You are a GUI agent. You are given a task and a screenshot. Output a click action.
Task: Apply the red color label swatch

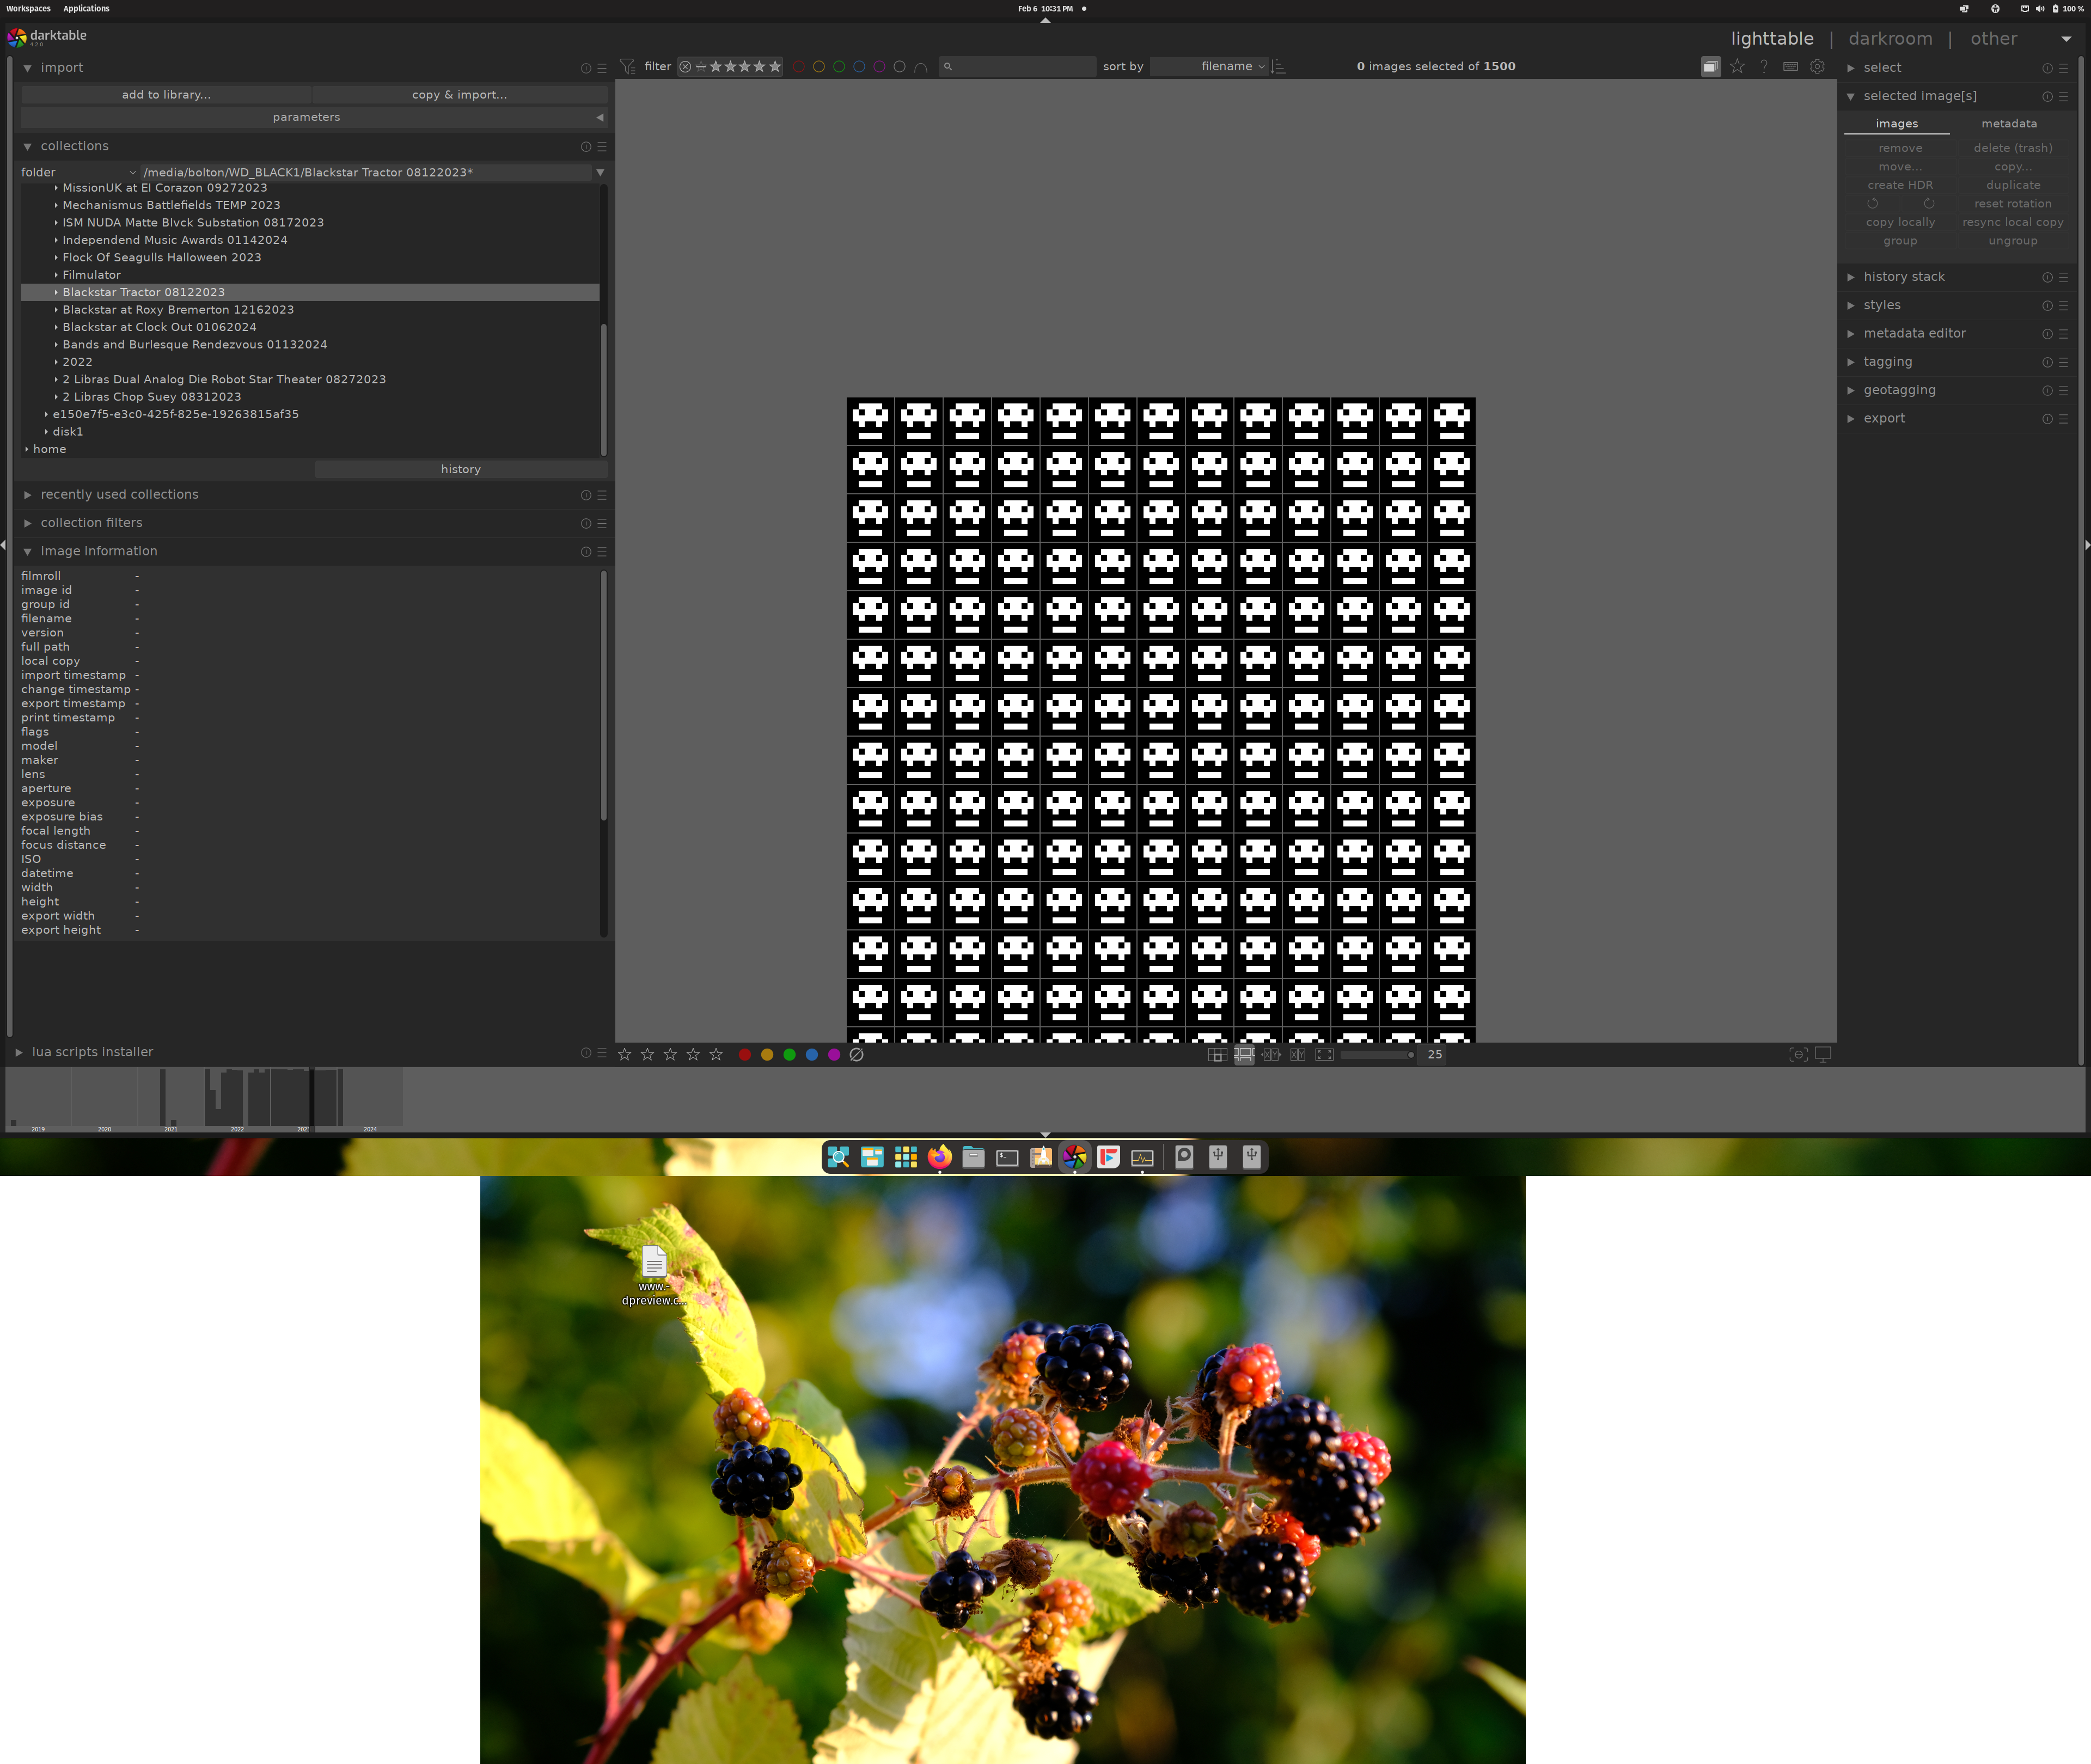[x=744, y=1054]
